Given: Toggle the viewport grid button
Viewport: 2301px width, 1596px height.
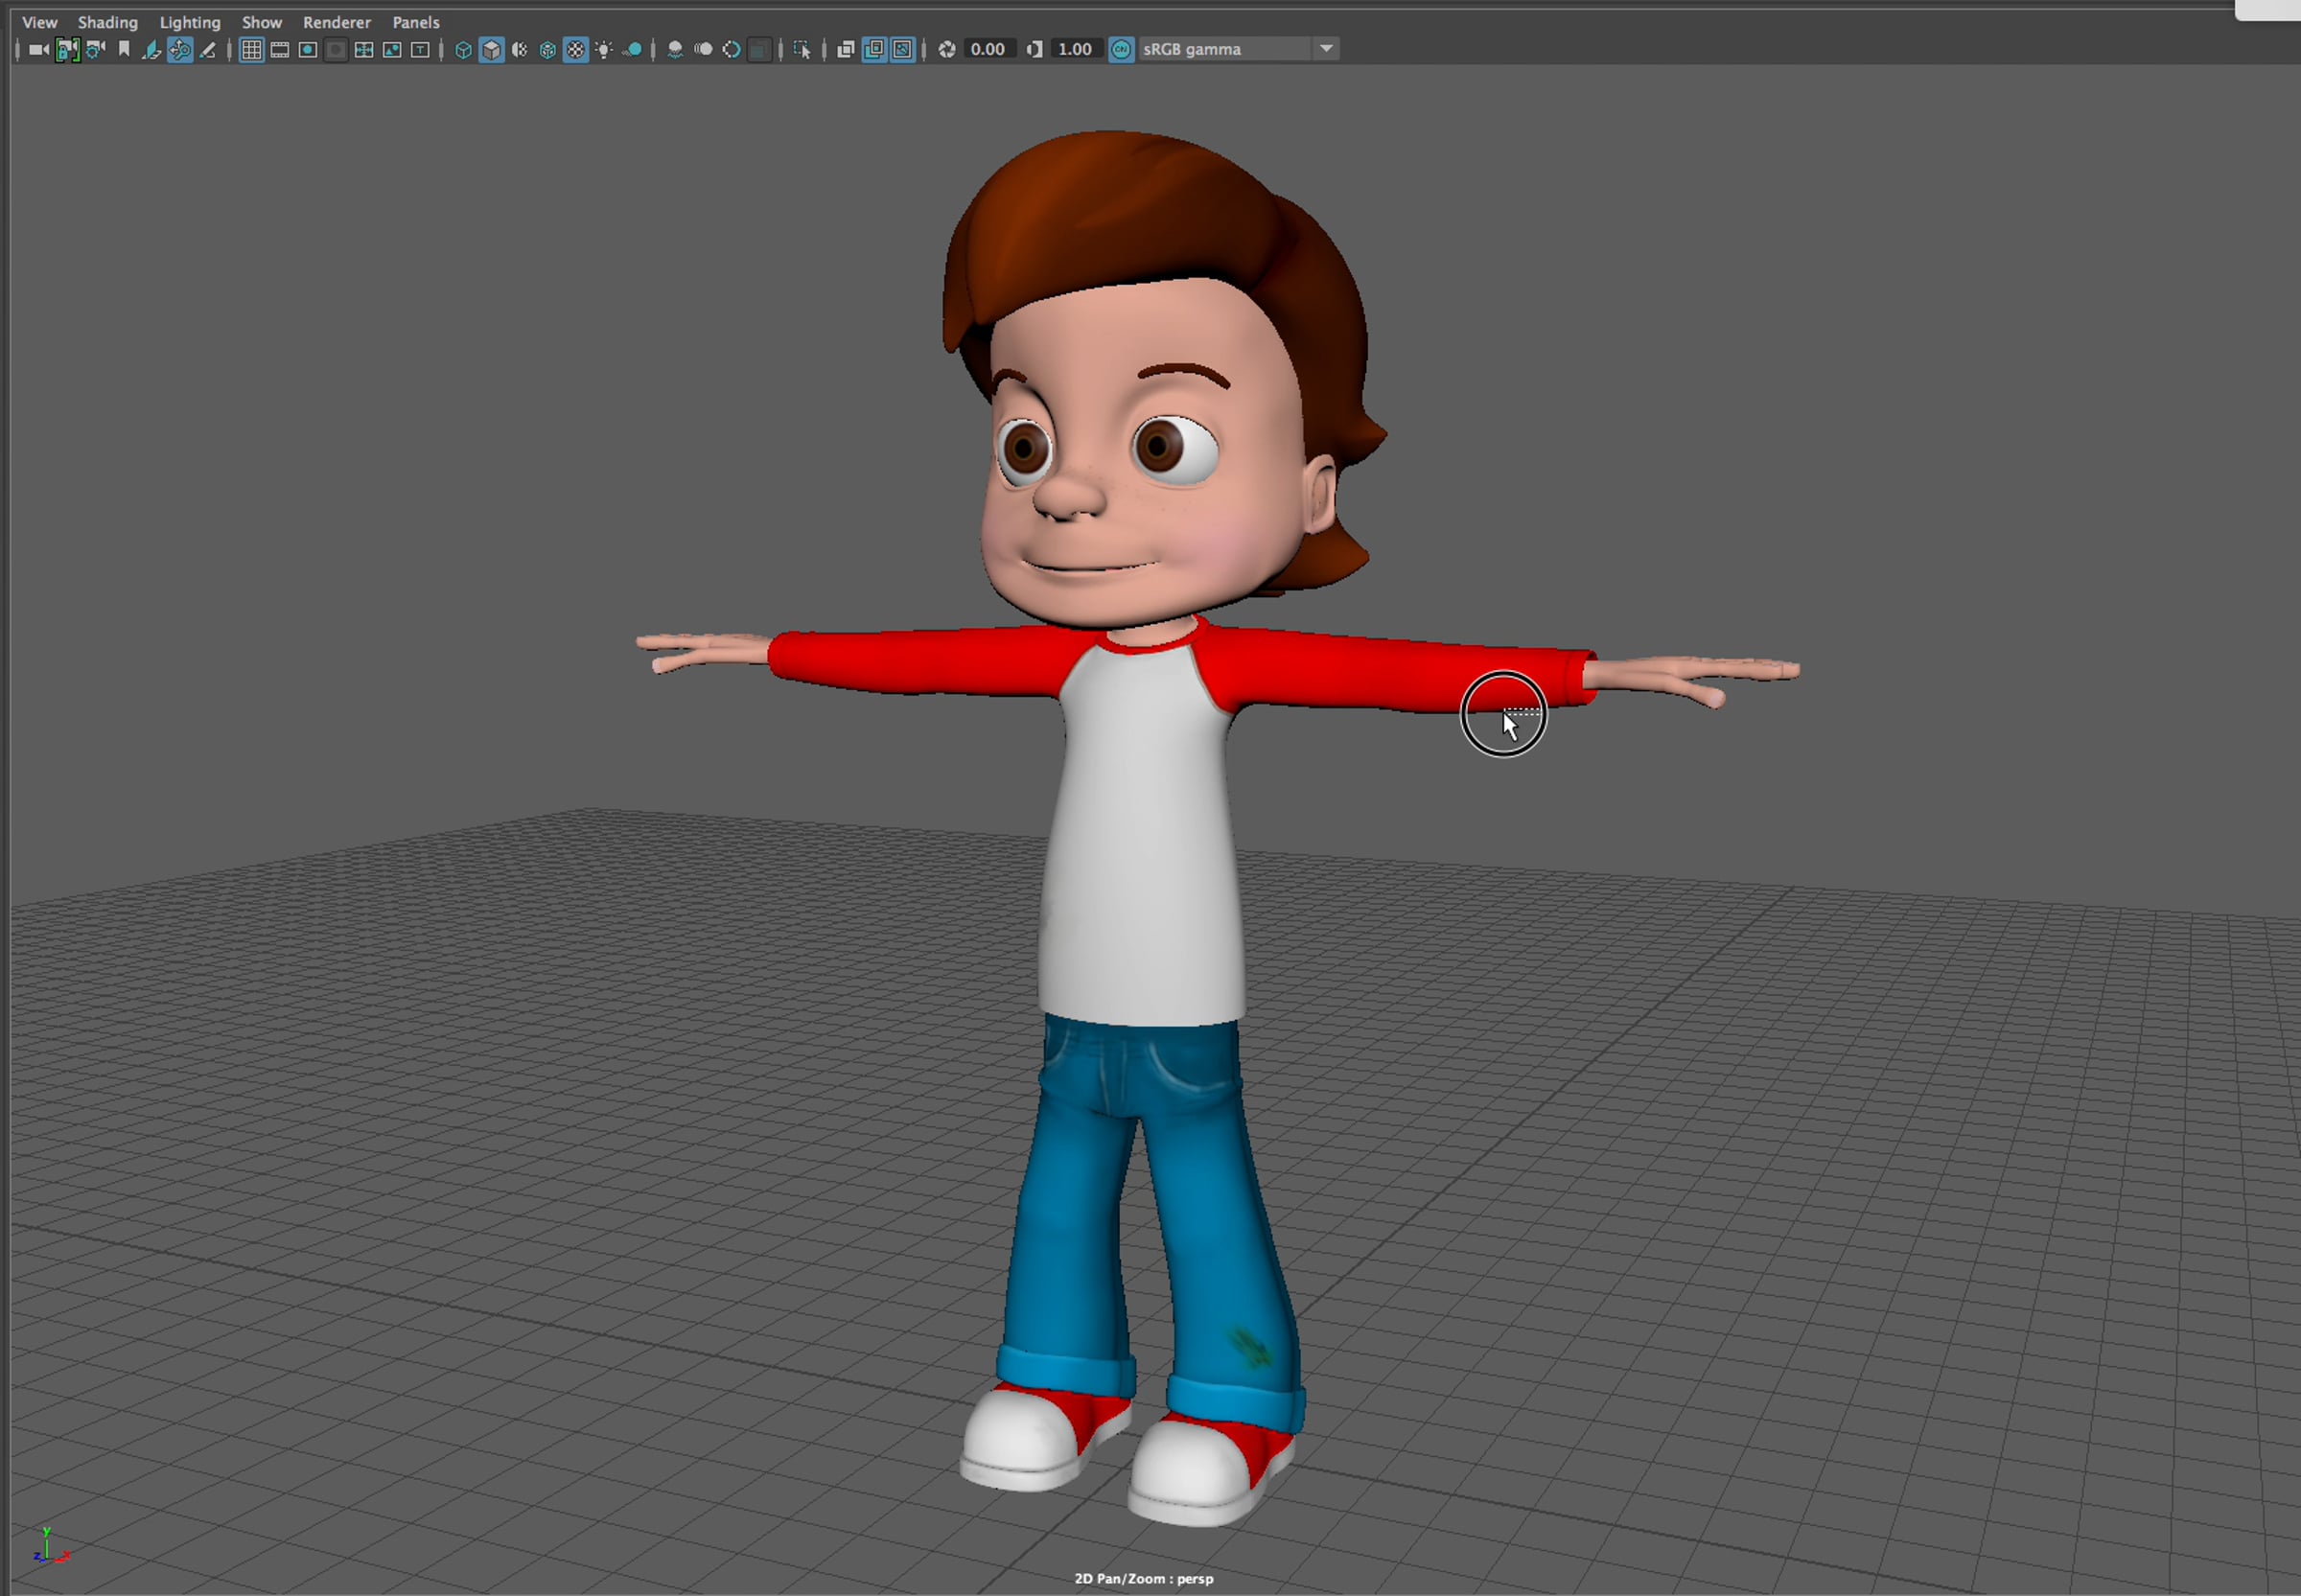Looking at the screenshot, I should pos(252,49).
